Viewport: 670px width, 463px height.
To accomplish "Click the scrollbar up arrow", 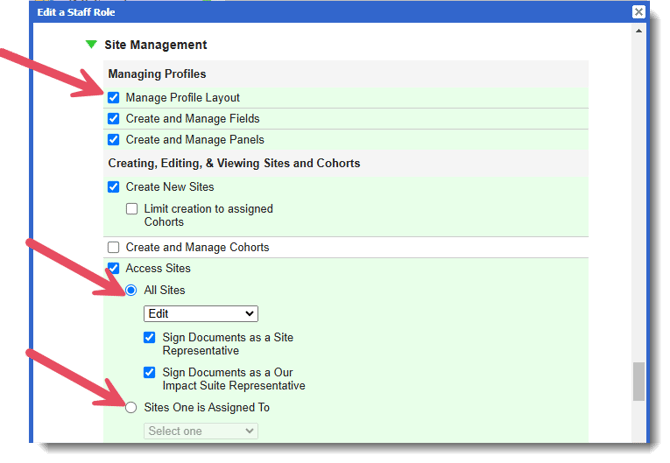I will 639,30.
